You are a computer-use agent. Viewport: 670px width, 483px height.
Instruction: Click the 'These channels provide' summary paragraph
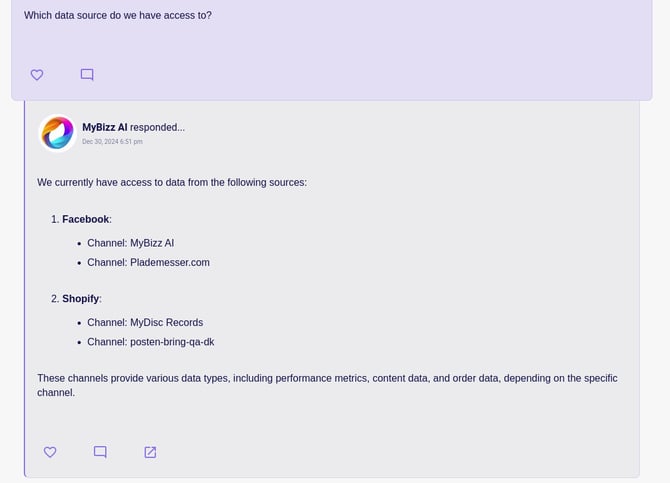coord(327,385)
